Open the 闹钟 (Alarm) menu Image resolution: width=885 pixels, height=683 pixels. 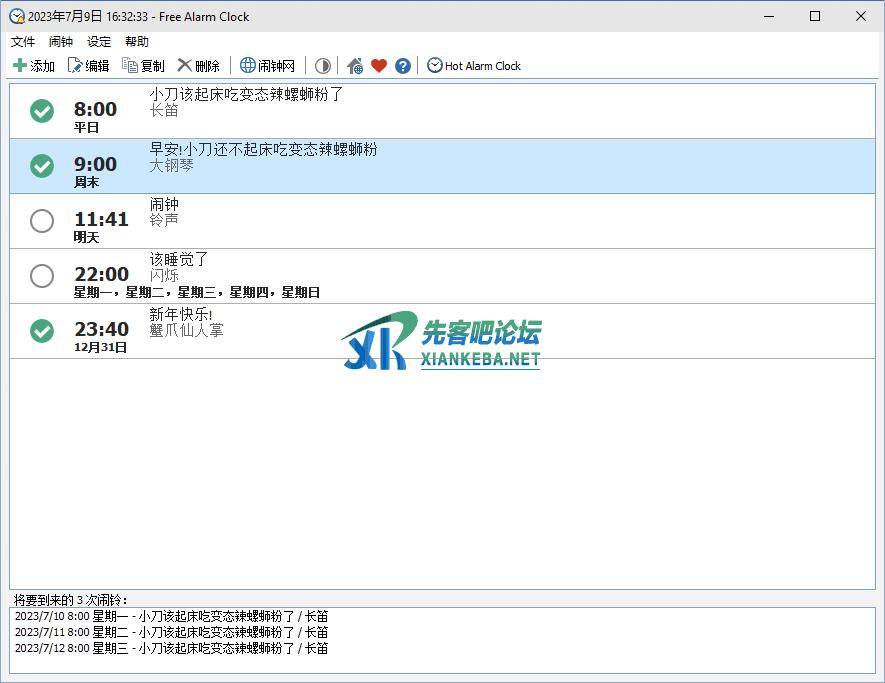[61, 42]
